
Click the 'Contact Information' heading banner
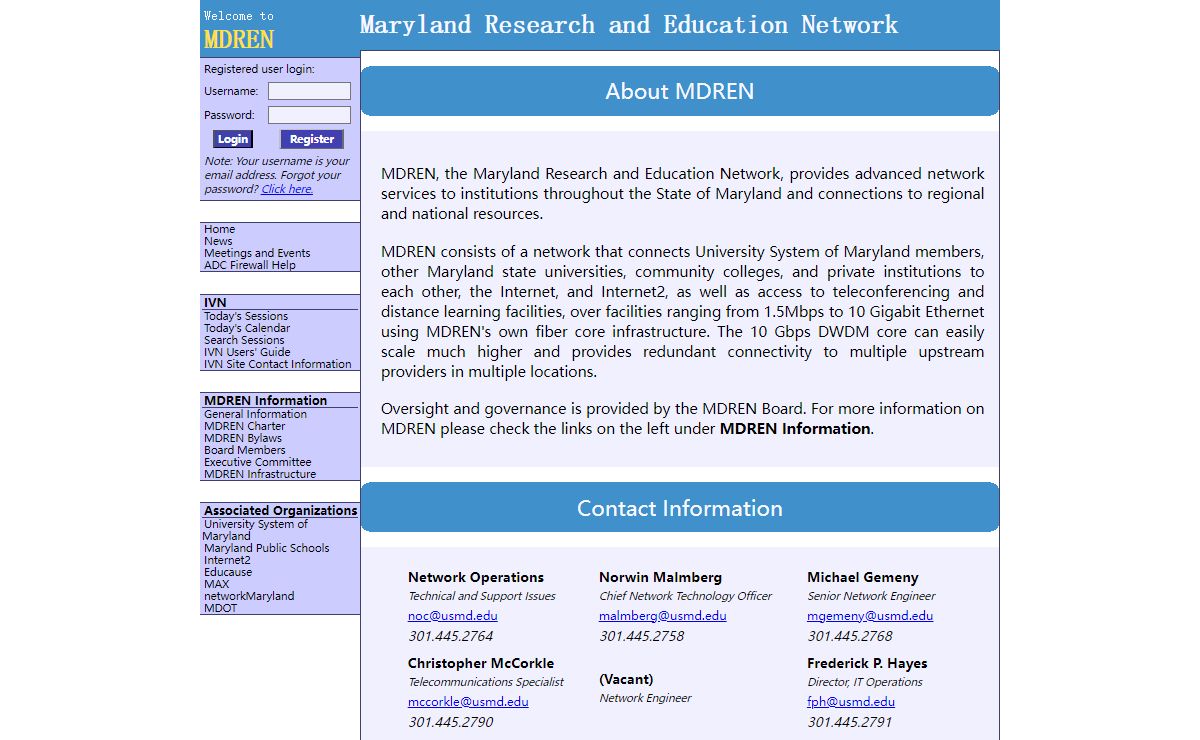point(680,508)
